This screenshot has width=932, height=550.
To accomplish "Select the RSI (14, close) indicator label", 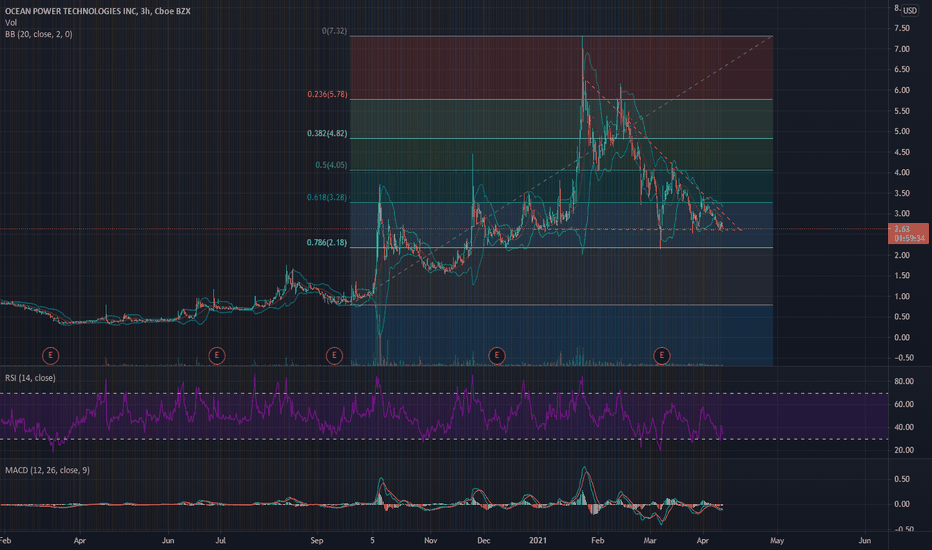I will (30, 378).
